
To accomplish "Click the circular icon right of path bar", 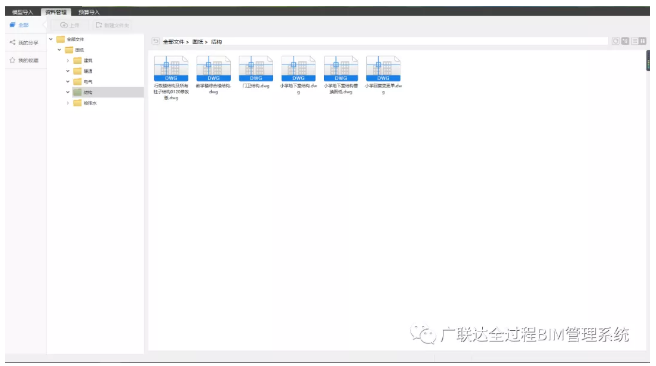I will point(615,41).
